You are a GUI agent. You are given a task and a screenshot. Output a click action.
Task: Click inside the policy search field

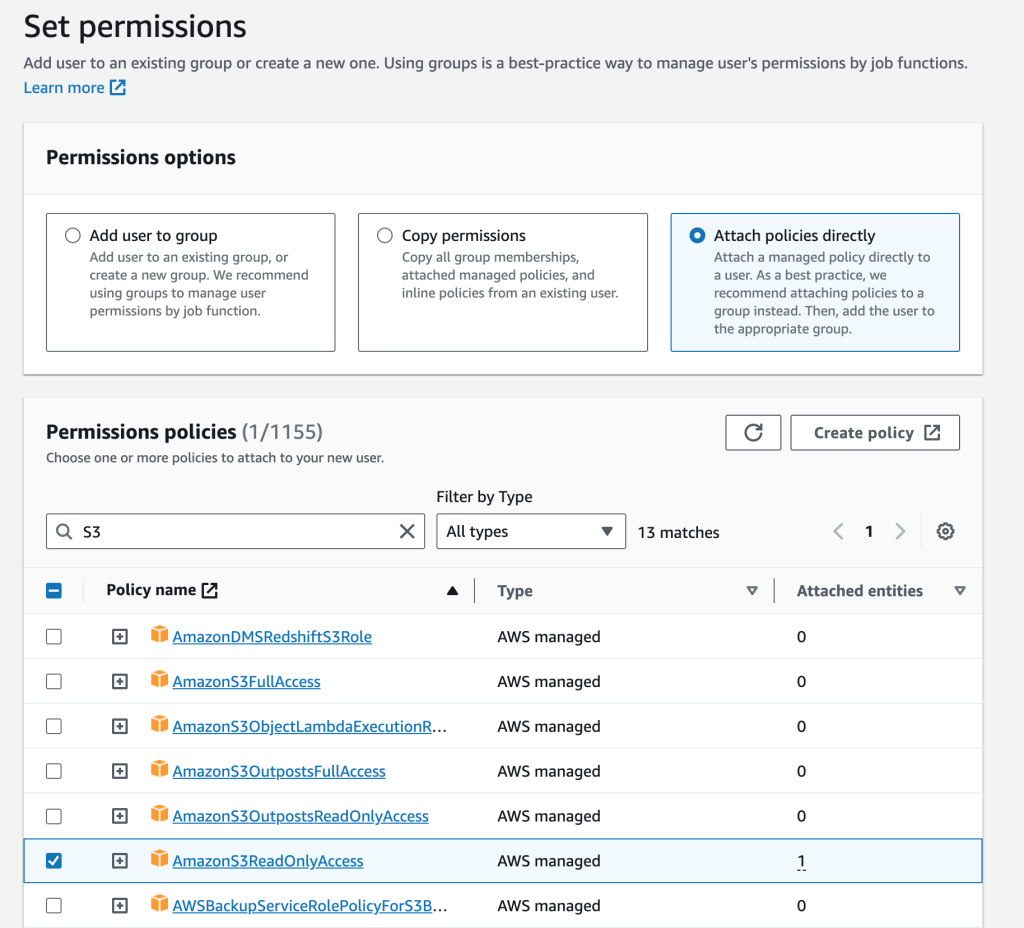[230, 531]
